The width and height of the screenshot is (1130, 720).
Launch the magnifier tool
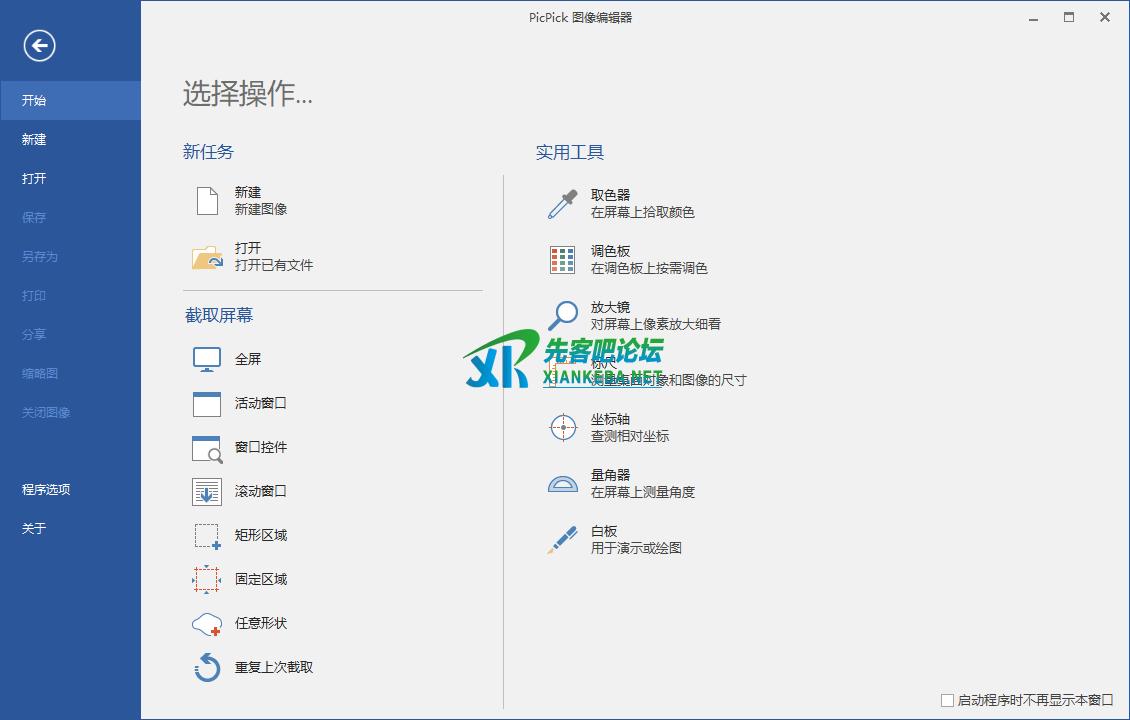(x=563, y=315)
